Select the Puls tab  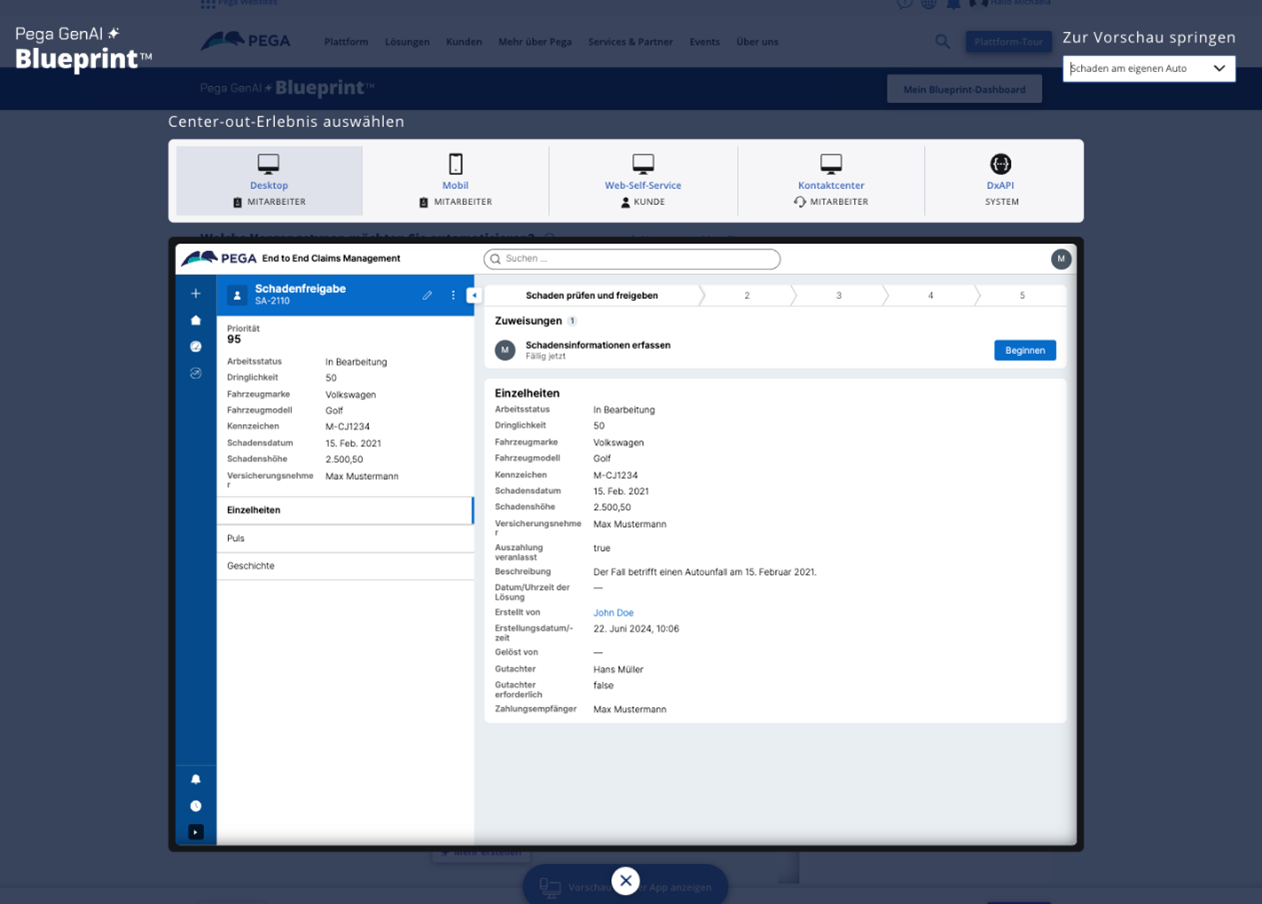click(x=345, y=538)
